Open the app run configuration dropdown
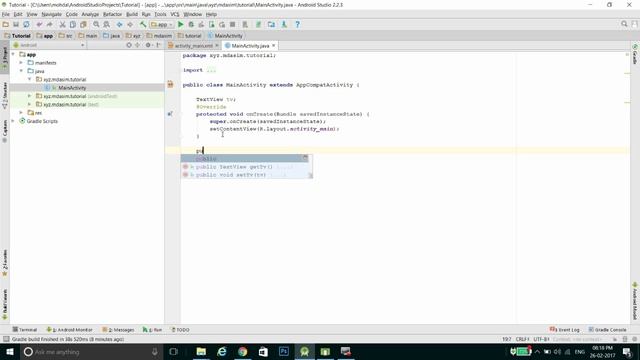Viewport: 640px width, 360px height. click(162, 24)
